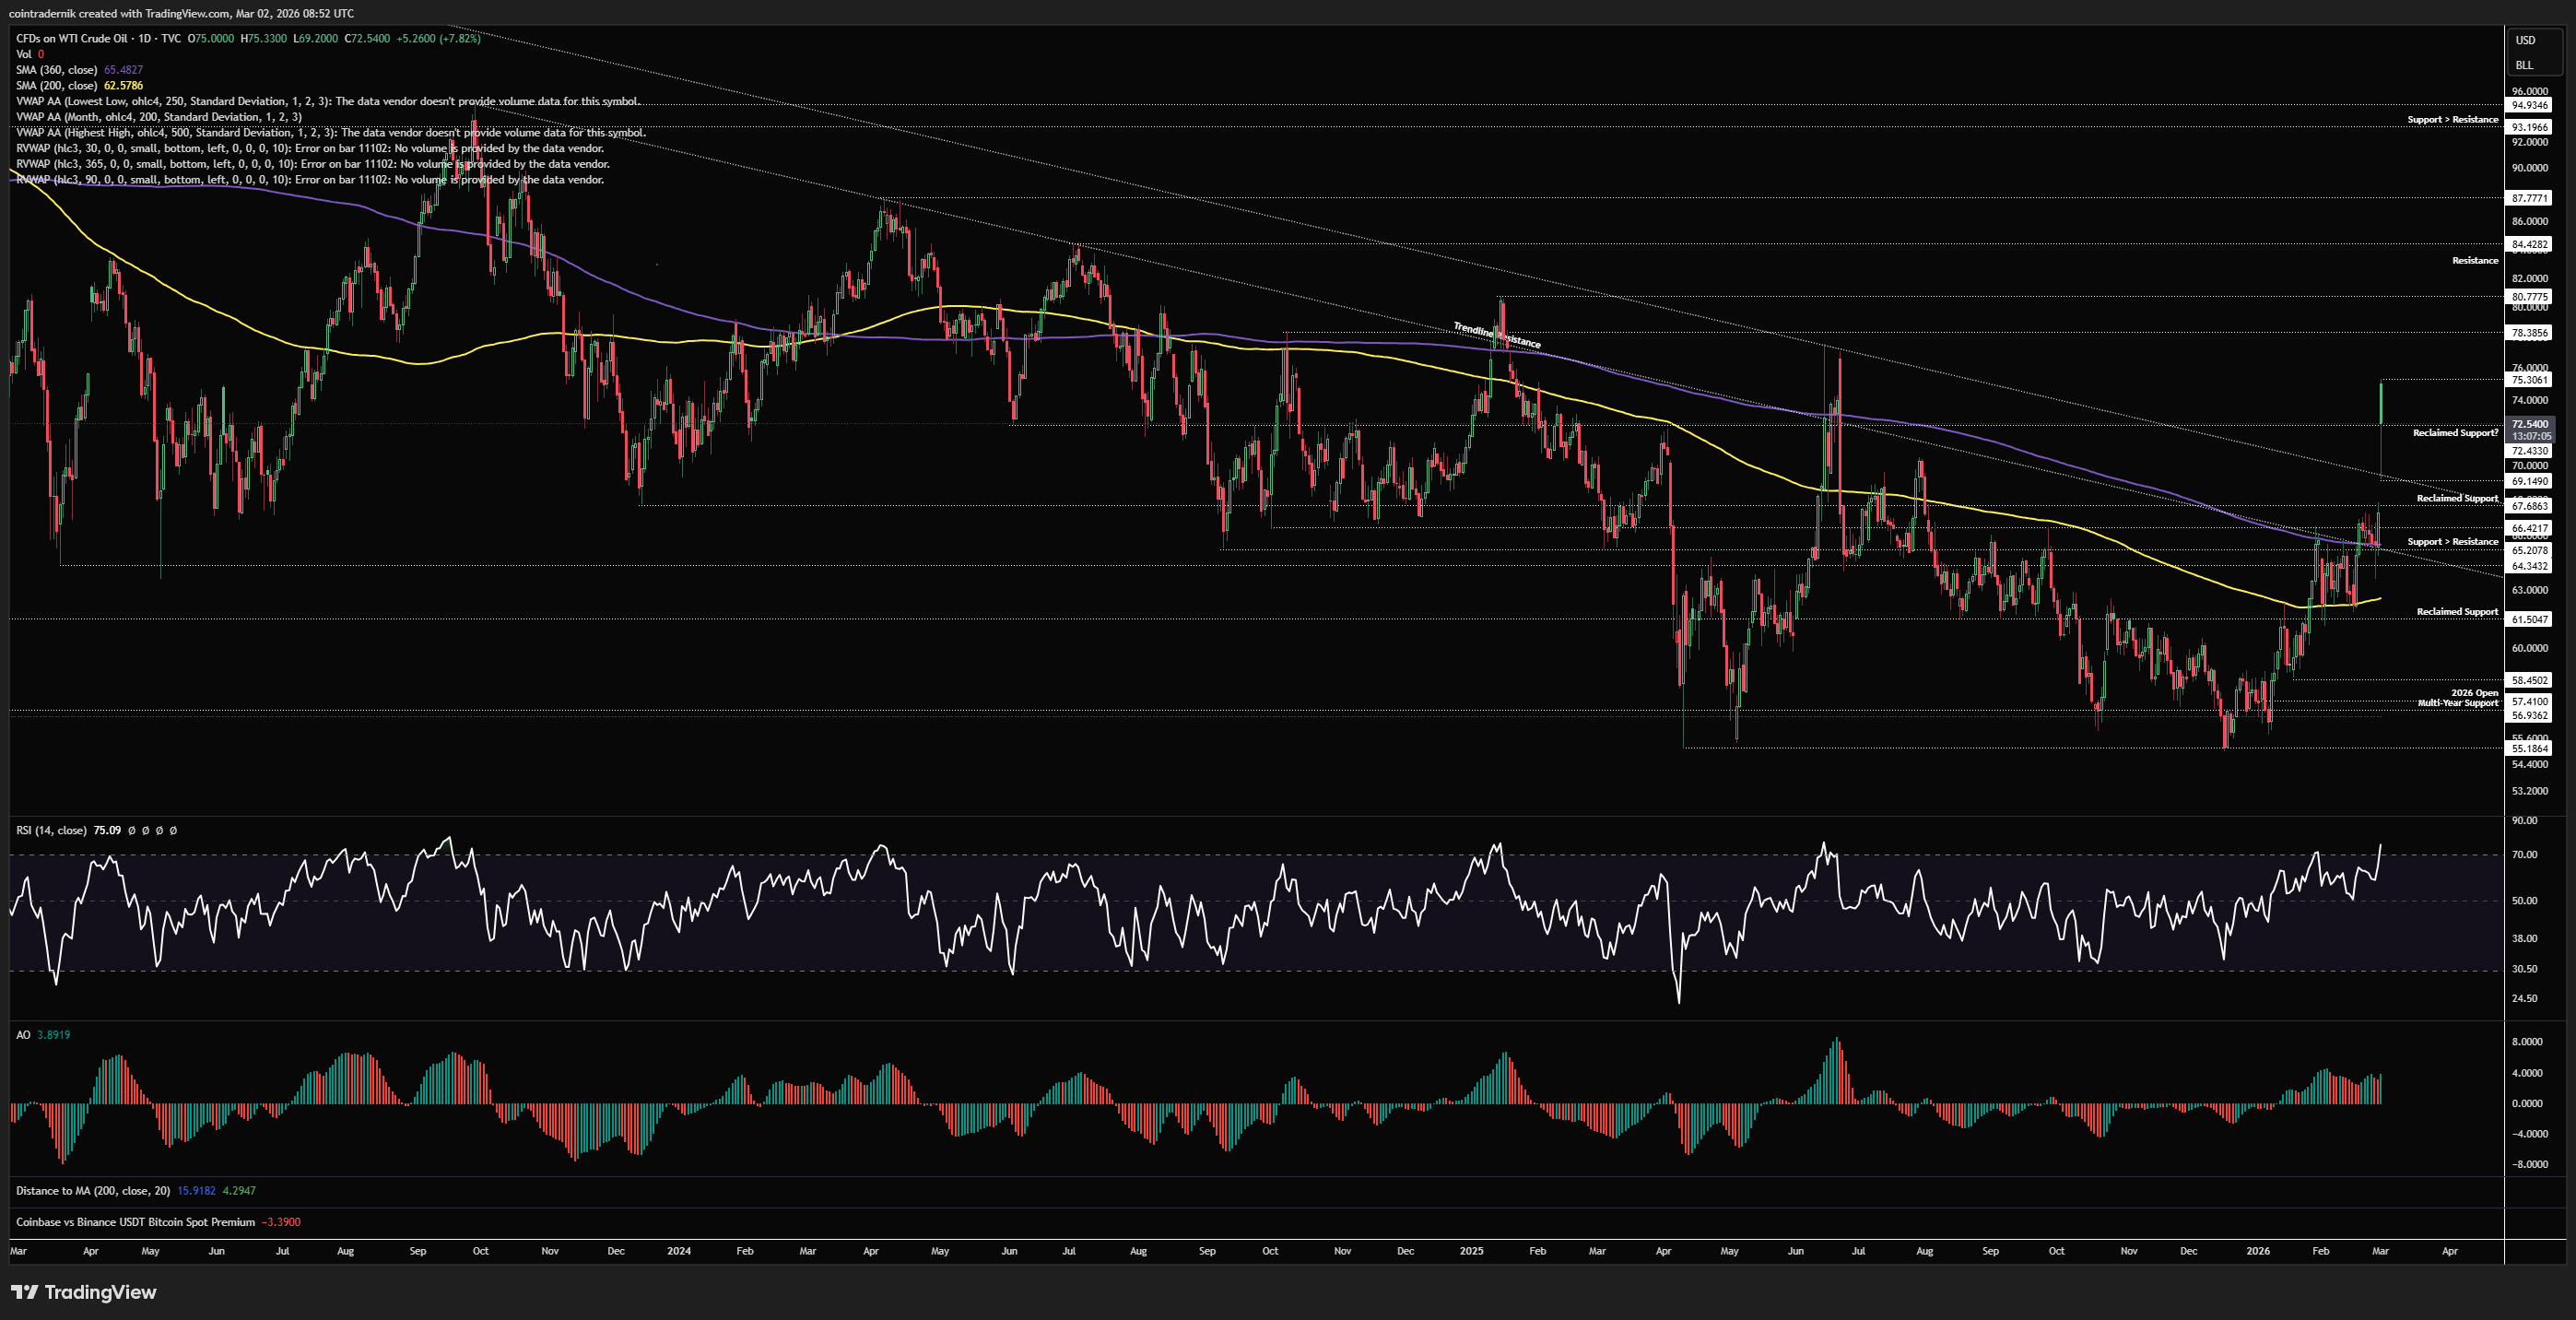Click the 94.9346 price level label
2576x1320 pixels.
click(2530, 105)
